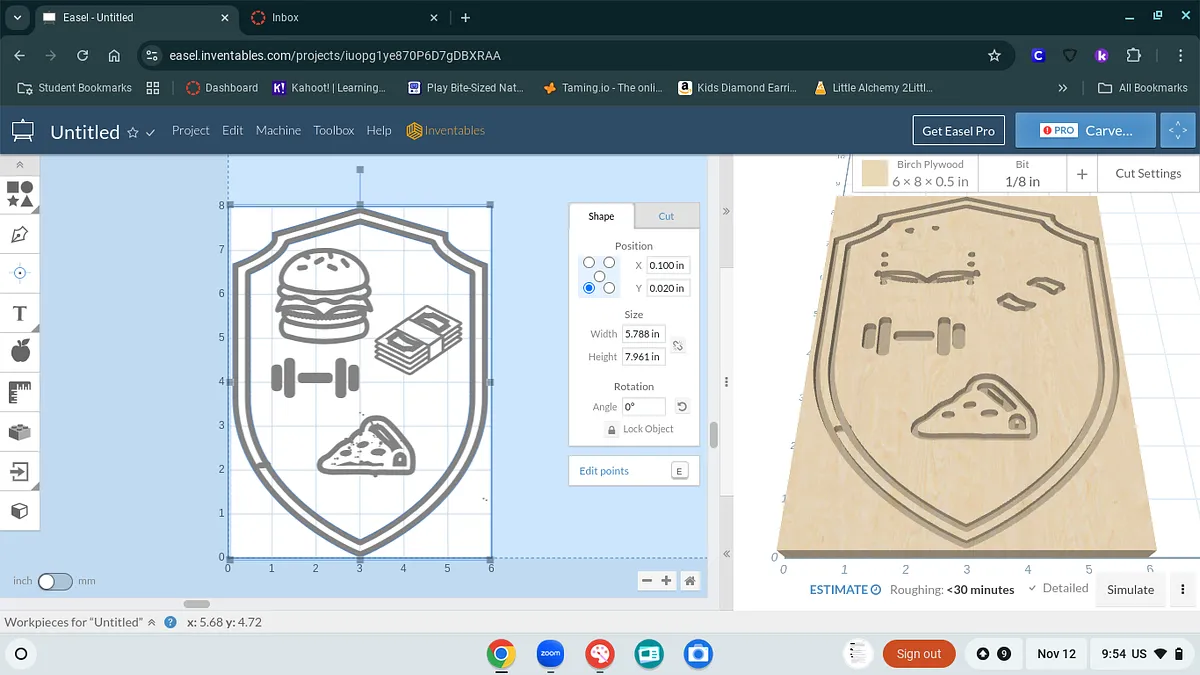Toggle Lock Object padlock
This screenshot has width=1200, height=675.
612,429
